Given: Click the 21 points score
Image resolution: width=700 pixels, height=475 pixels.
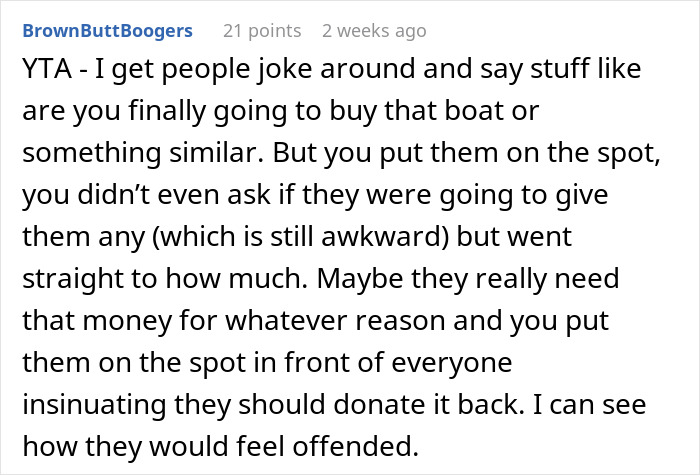Looking at the screenshot, I should 260,31.
